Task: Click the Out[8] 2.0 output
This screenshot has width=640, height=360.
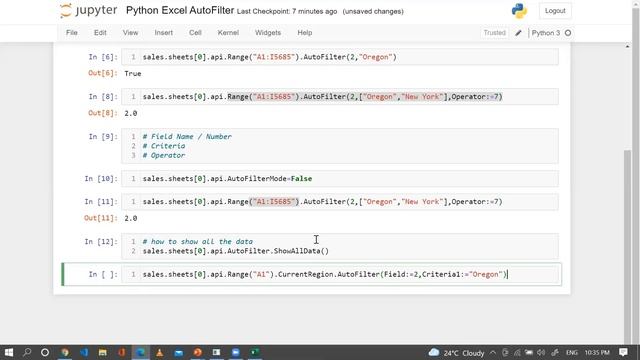Action: (131, 113)
